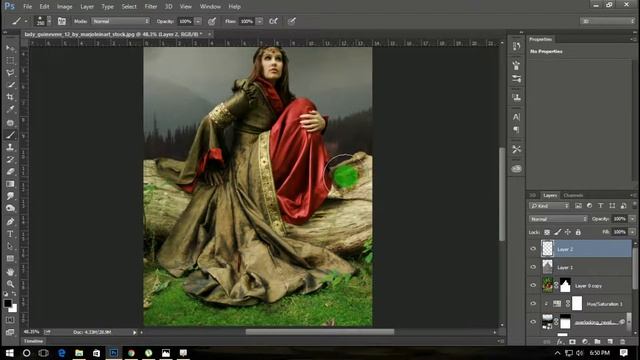Open Layers panel Opacity arrow

click(x=632, y=219)
